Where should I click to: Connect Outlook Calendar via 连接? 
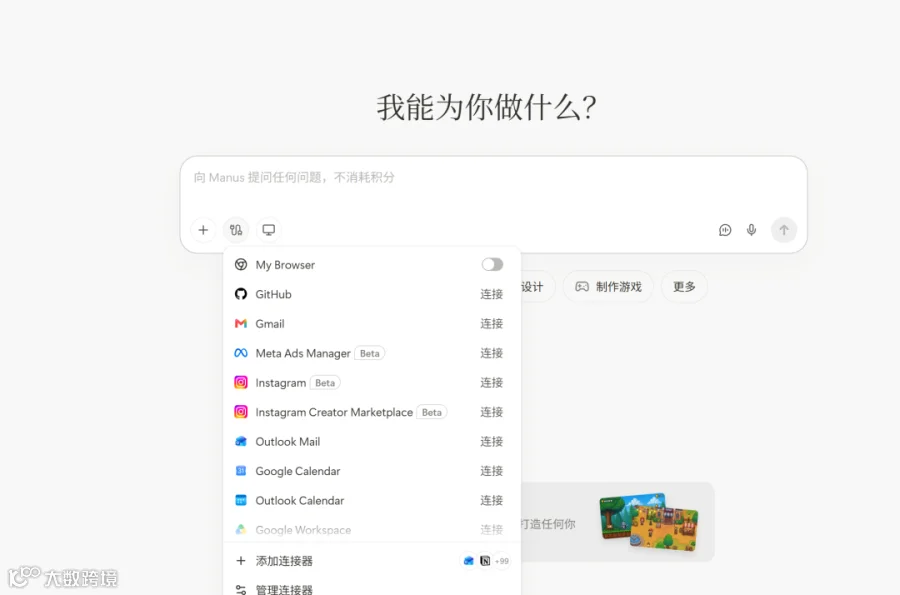click(x=491, y=500)
